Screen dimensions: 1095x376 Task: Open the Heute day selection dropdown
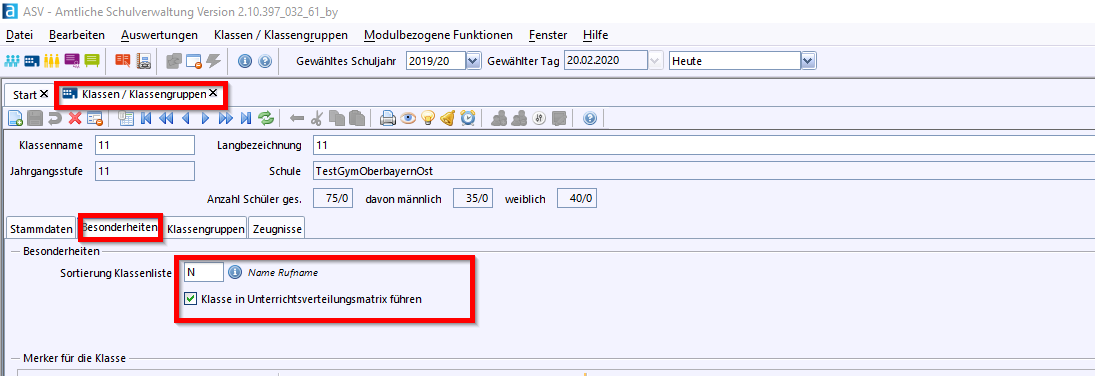[x=809, y=61]
